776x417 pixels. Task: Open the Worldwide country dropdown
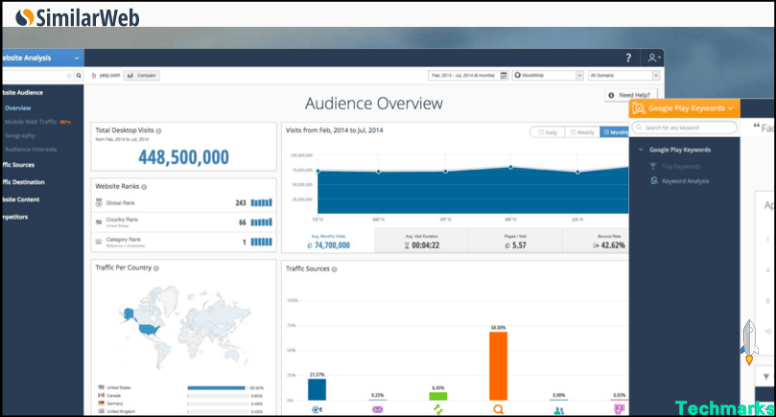pyautogui.click(x=547, y=75)
